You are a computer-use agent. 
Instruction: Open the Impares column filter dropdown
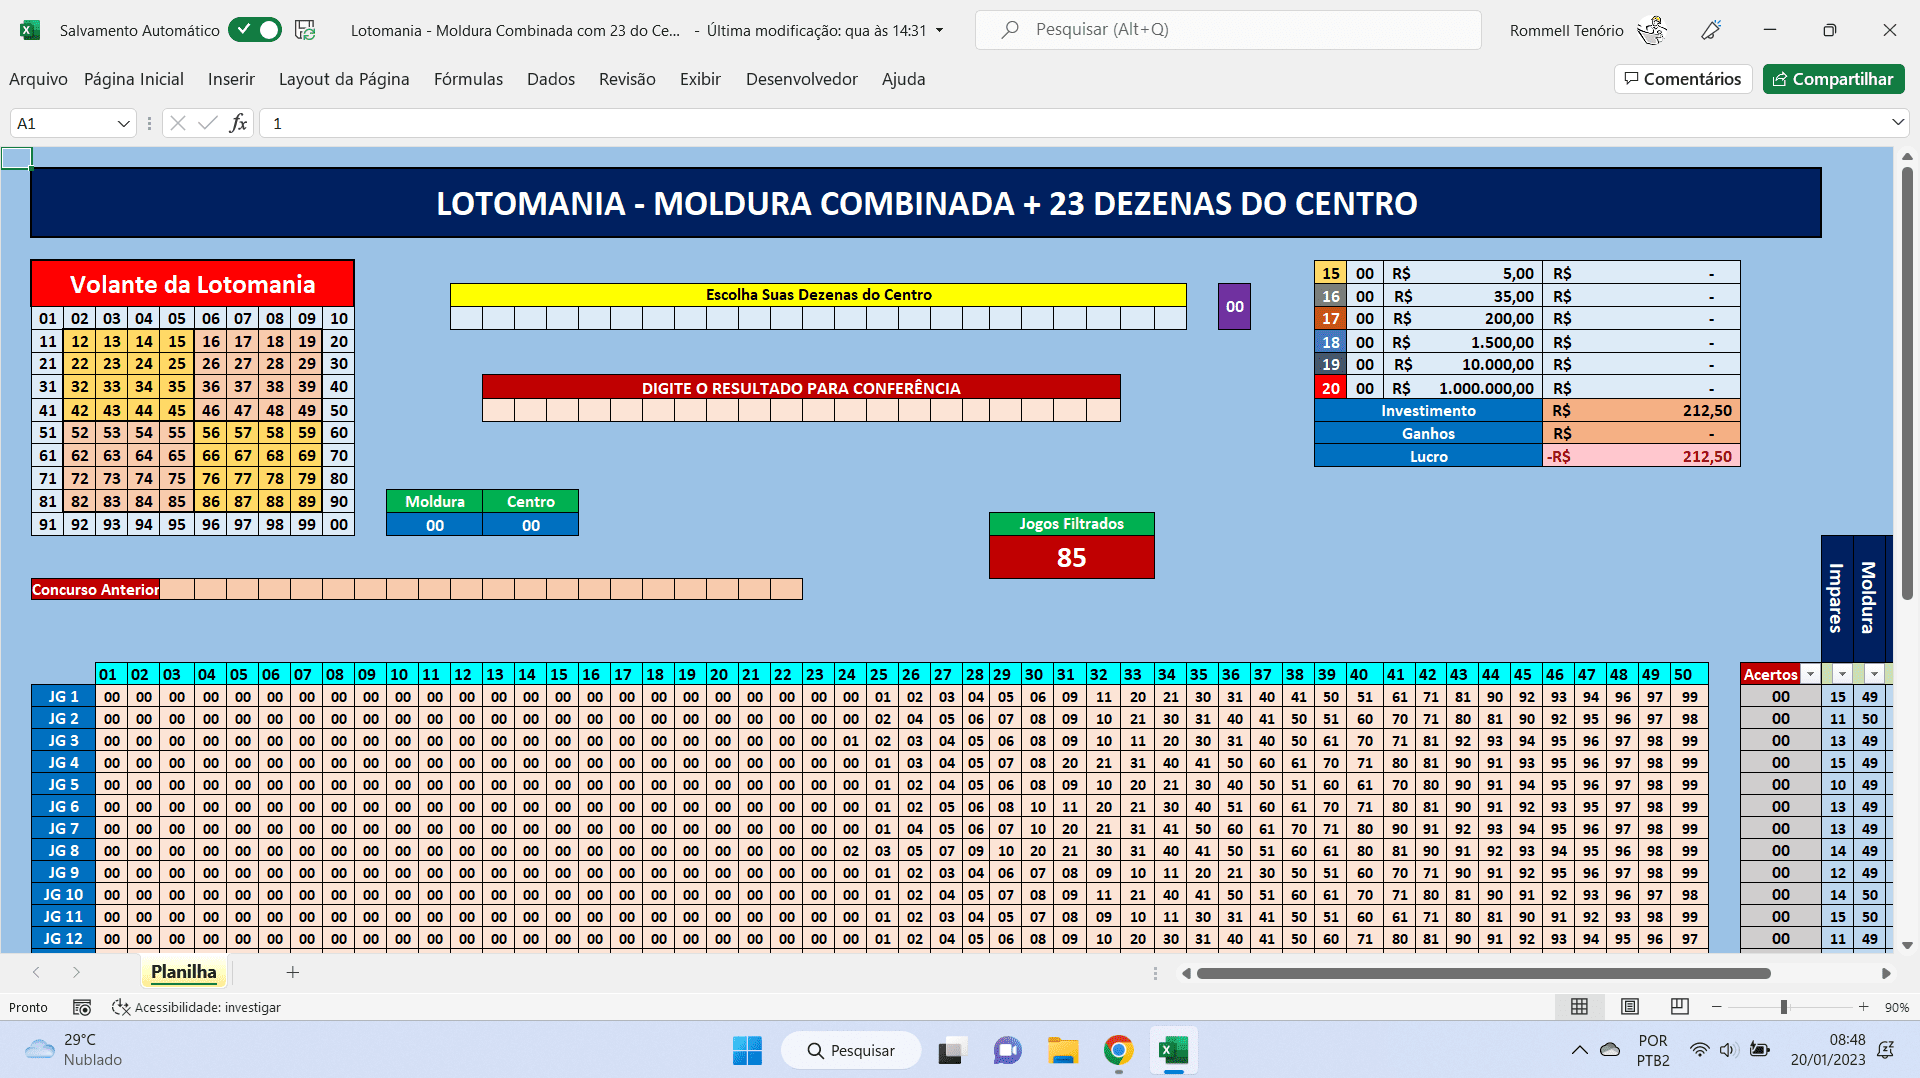1842,674
